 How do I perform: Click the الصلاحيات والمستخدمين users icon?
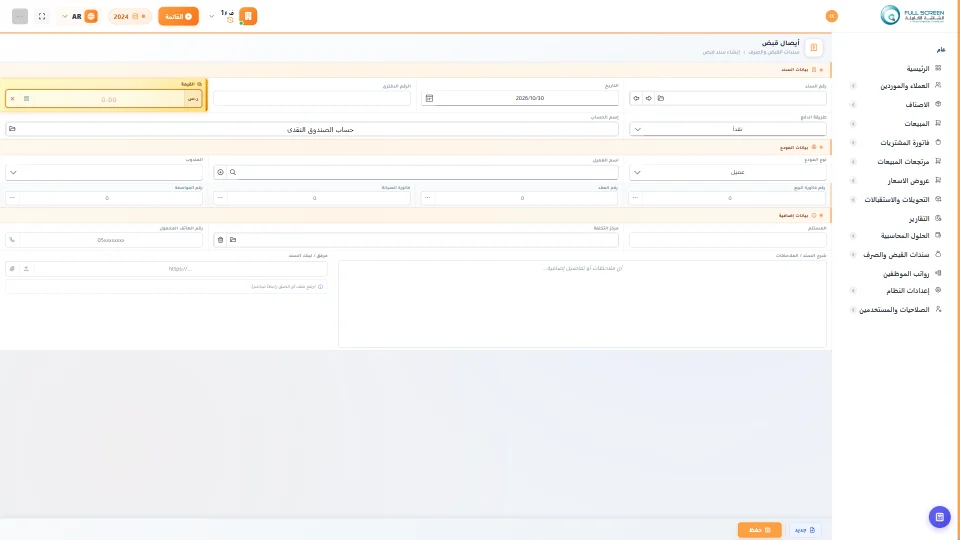938,309
